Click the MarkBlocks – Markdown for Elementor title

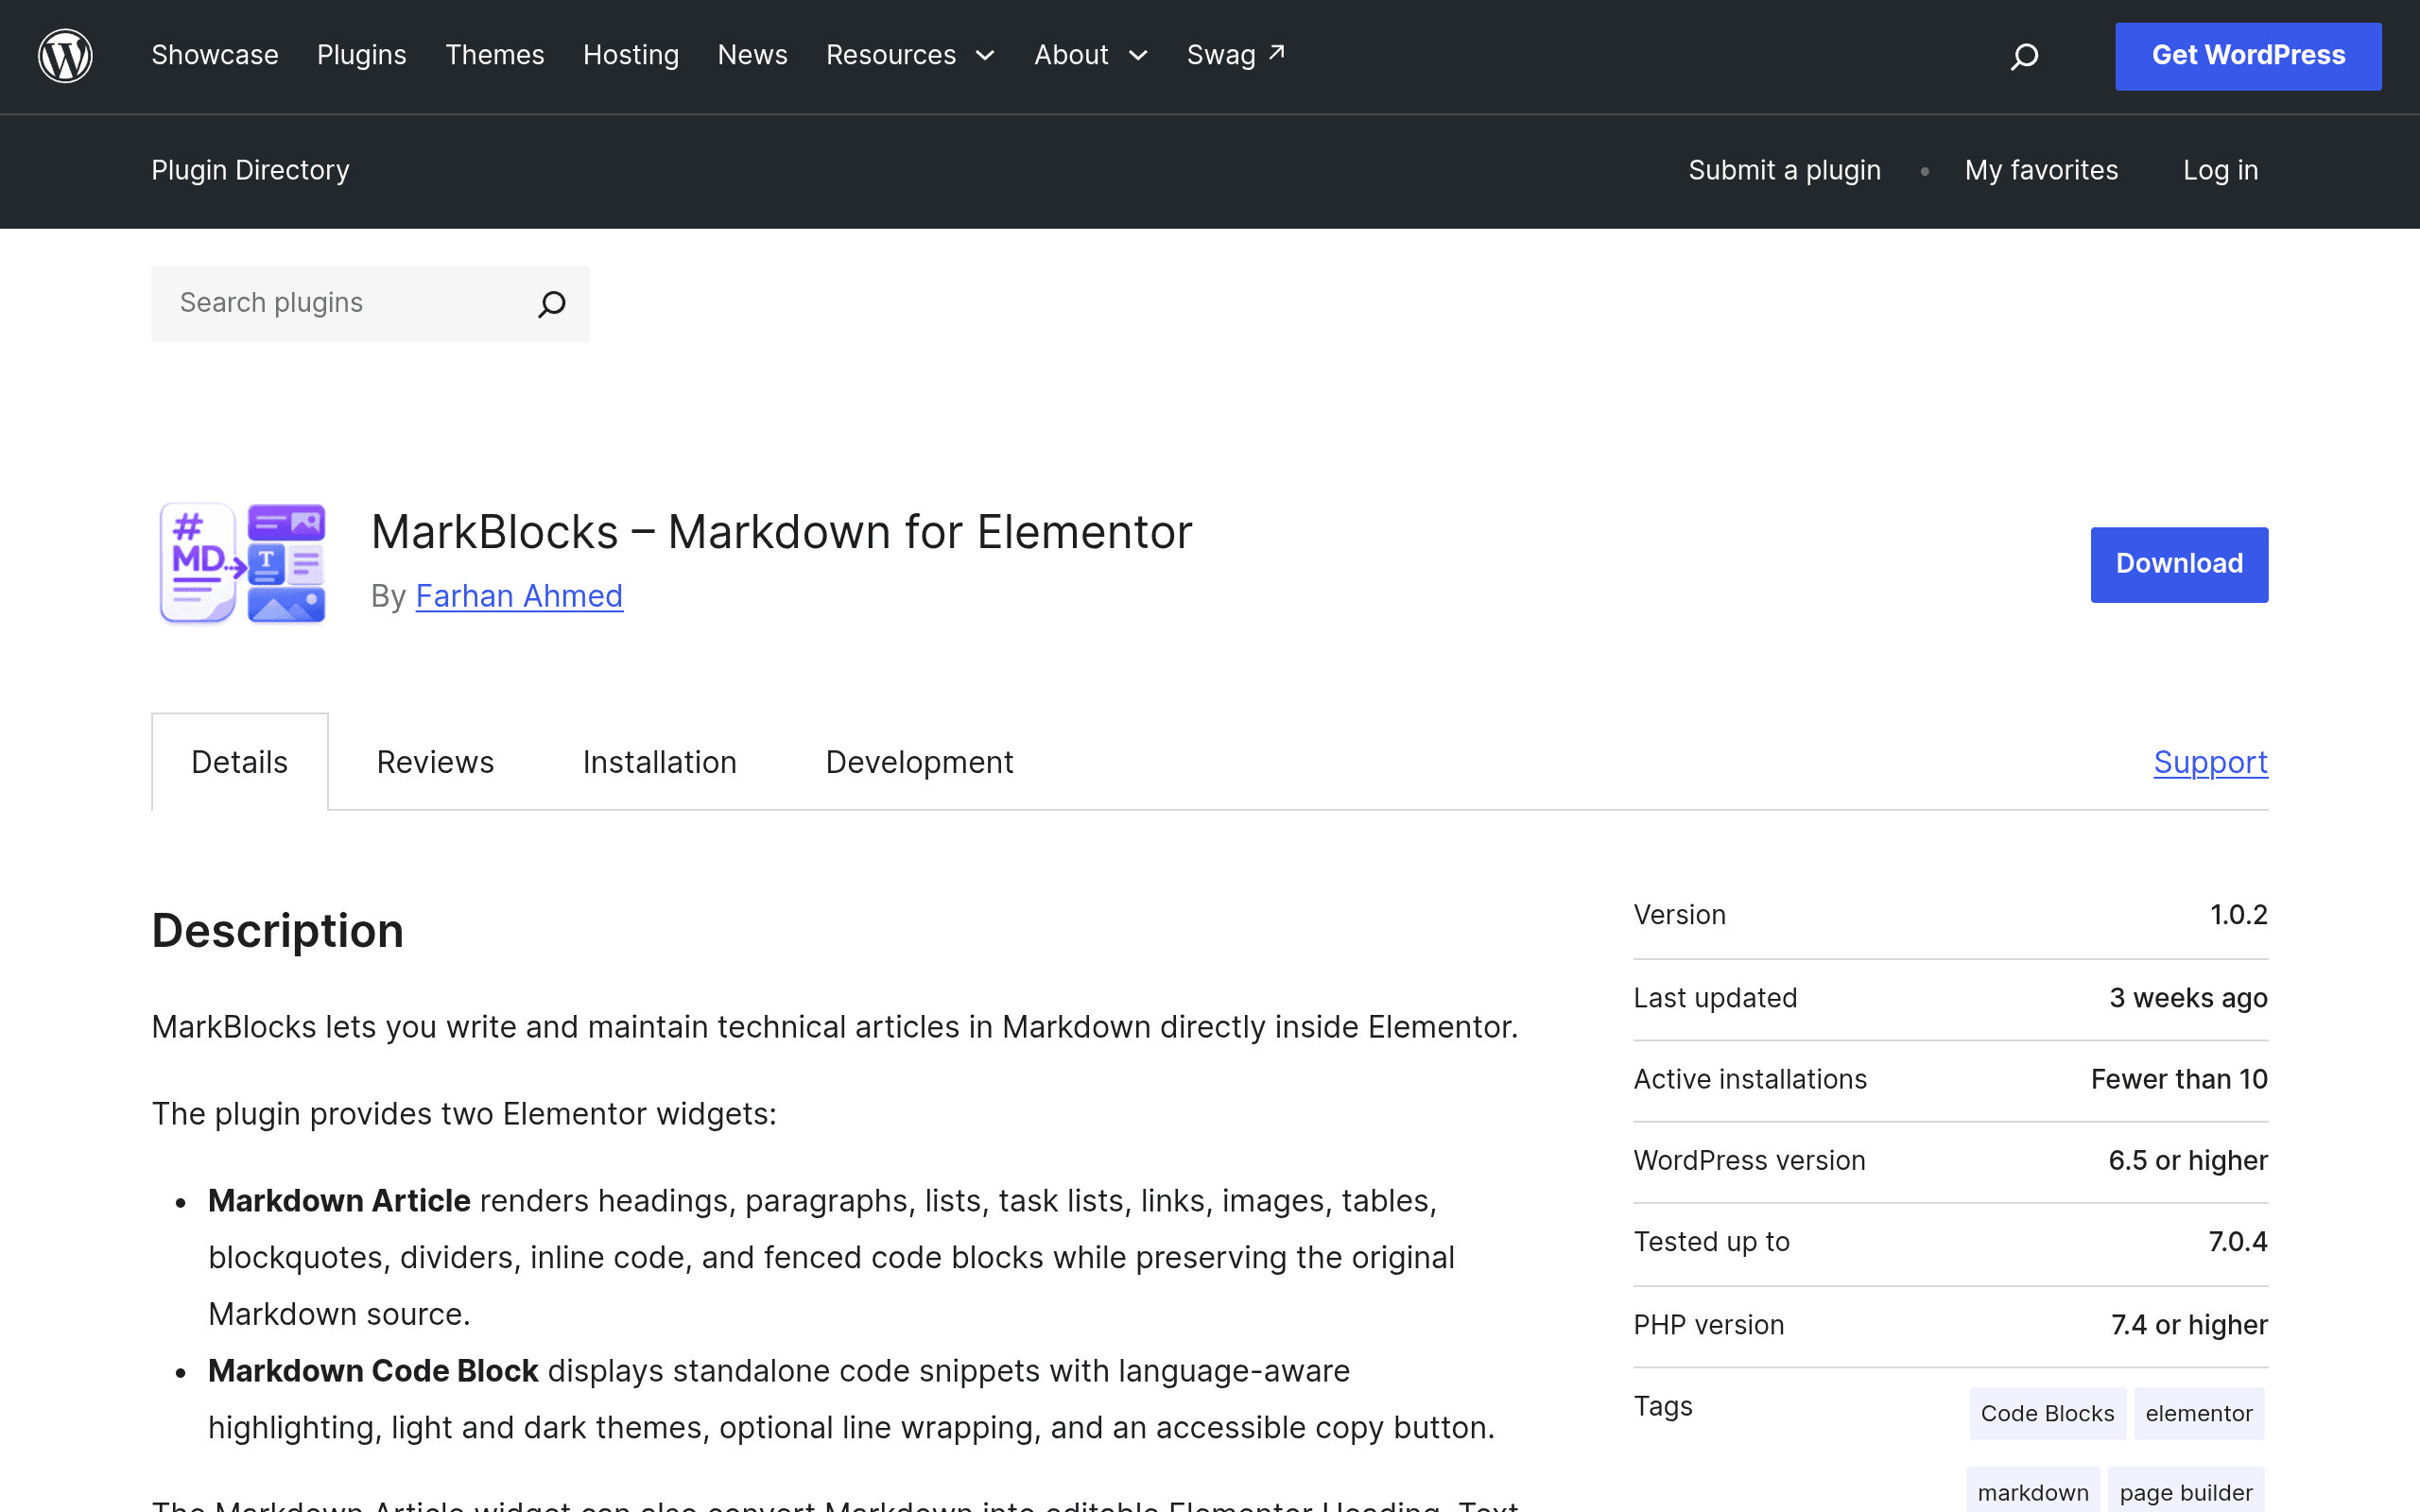(x=782, y=532)
